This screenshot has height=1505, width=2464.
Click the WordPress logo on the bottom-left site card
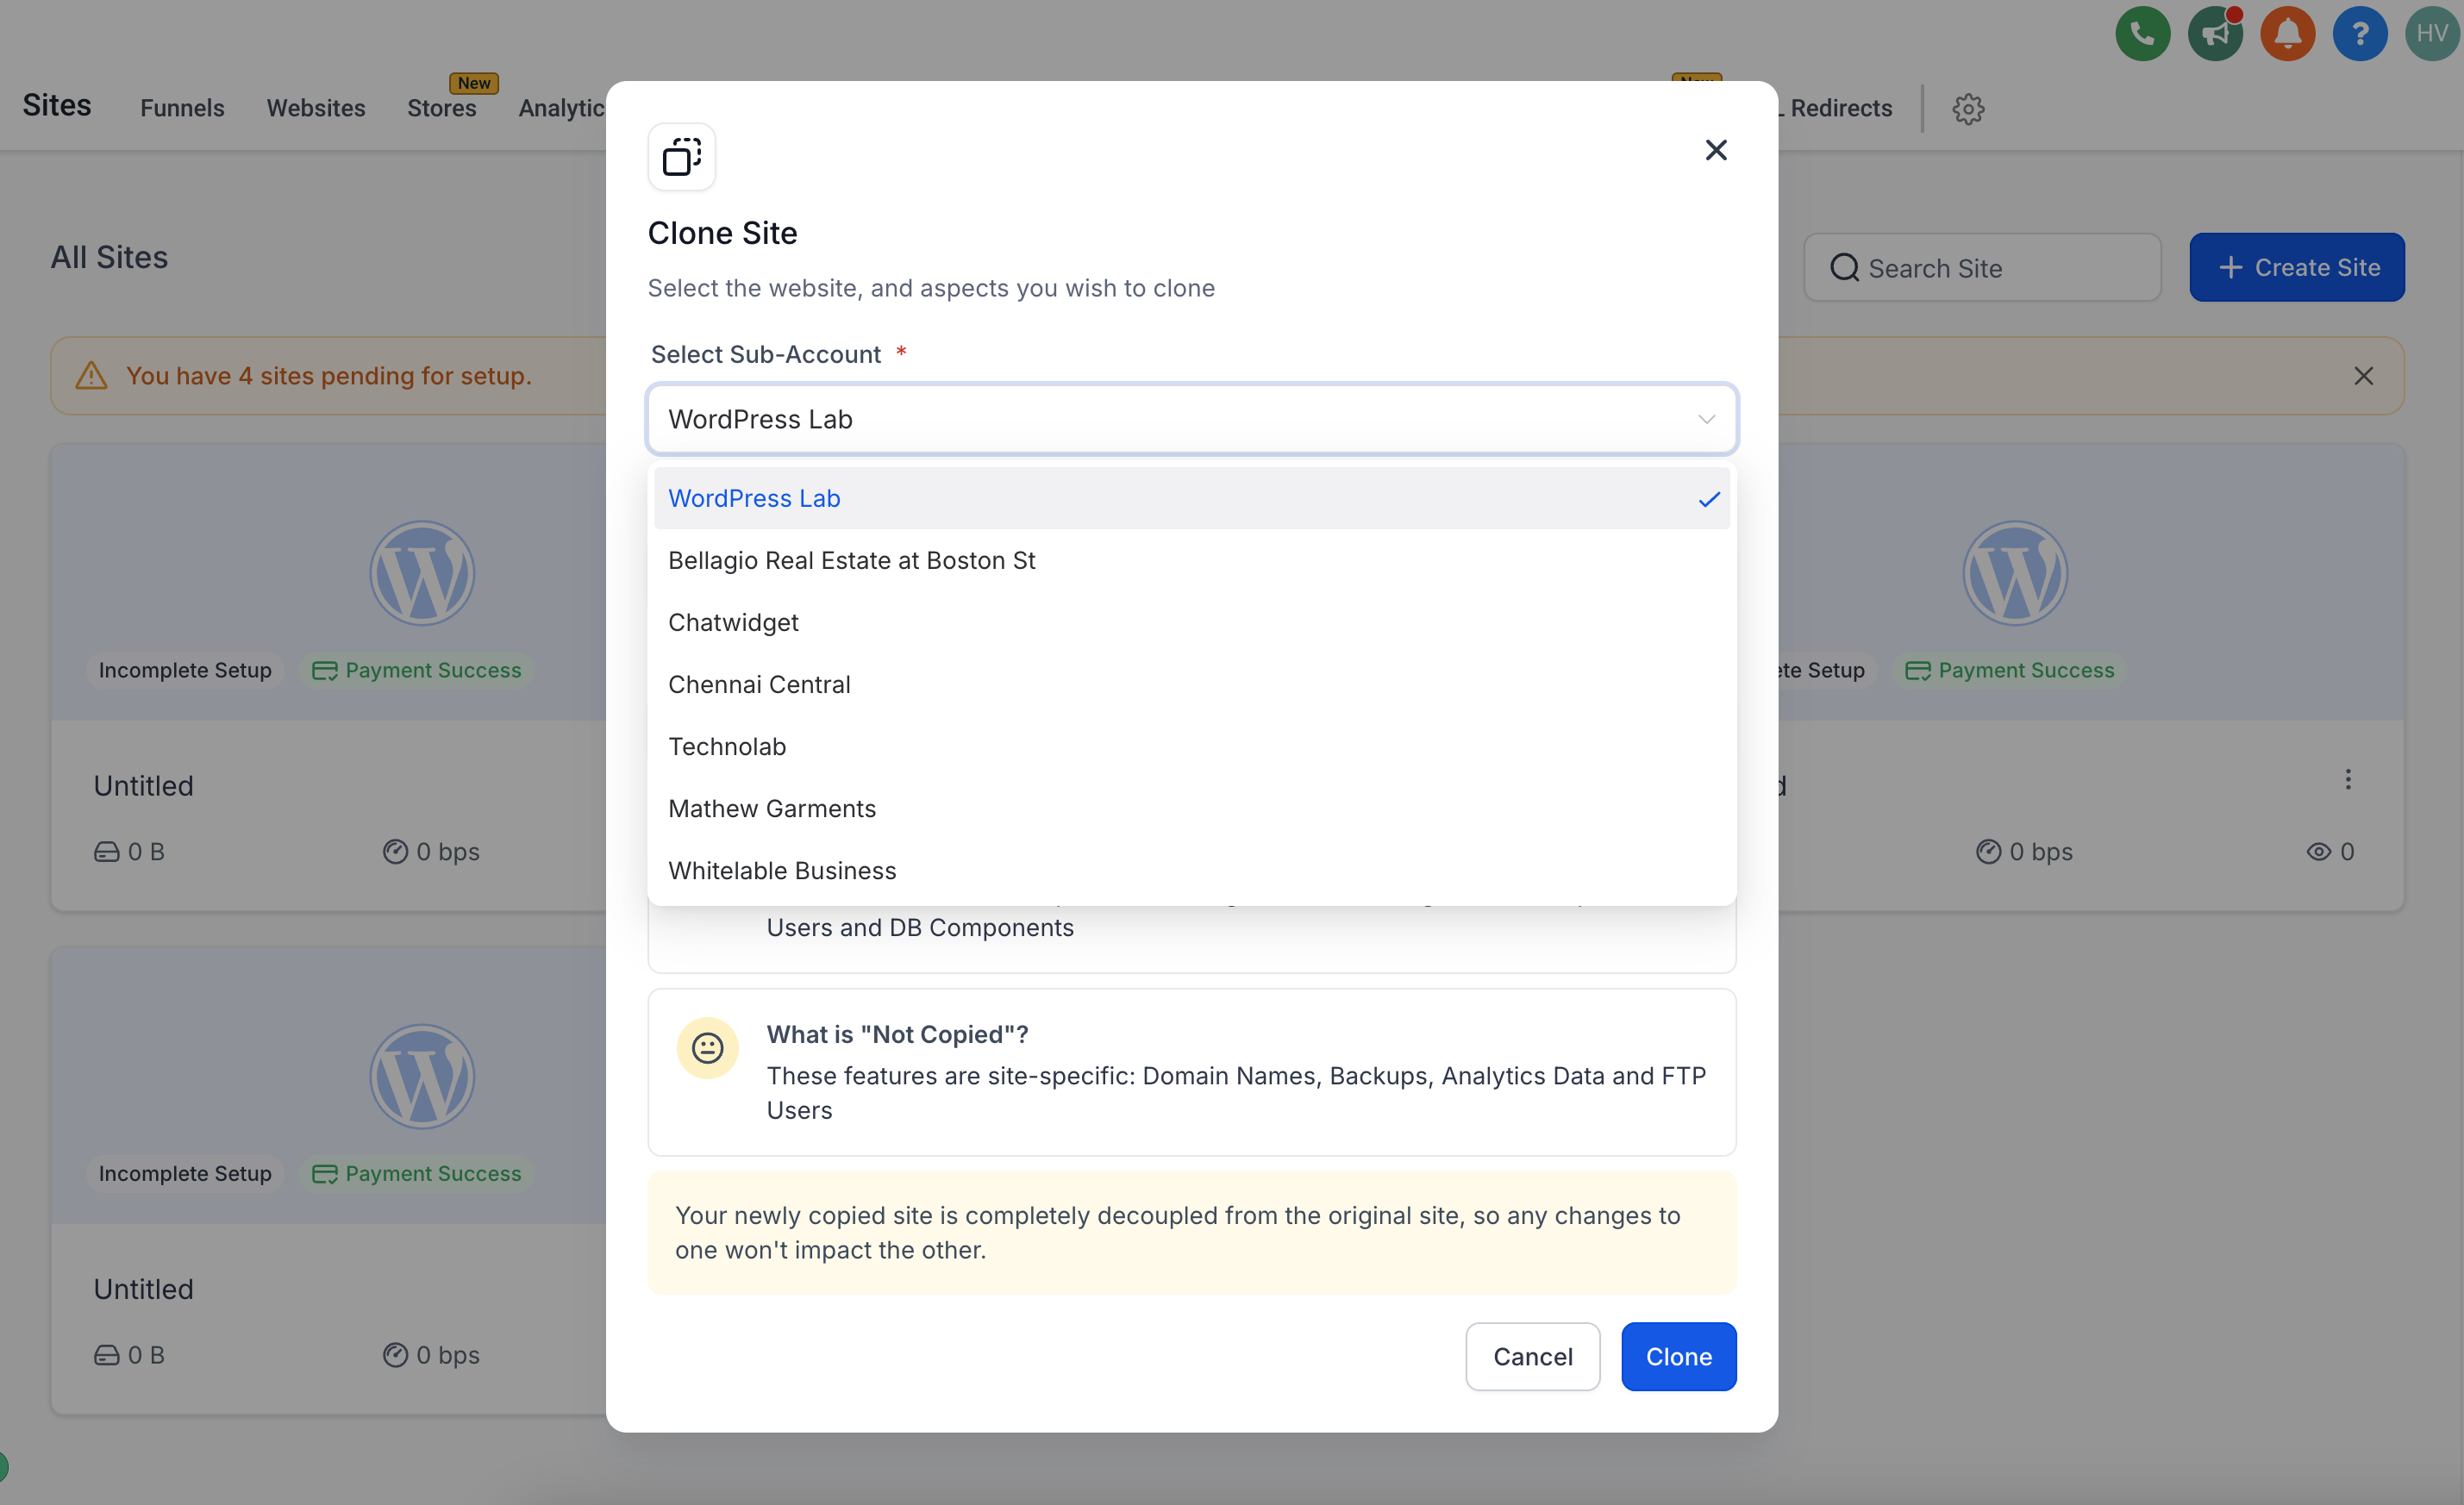click(x=422, y=1076)
